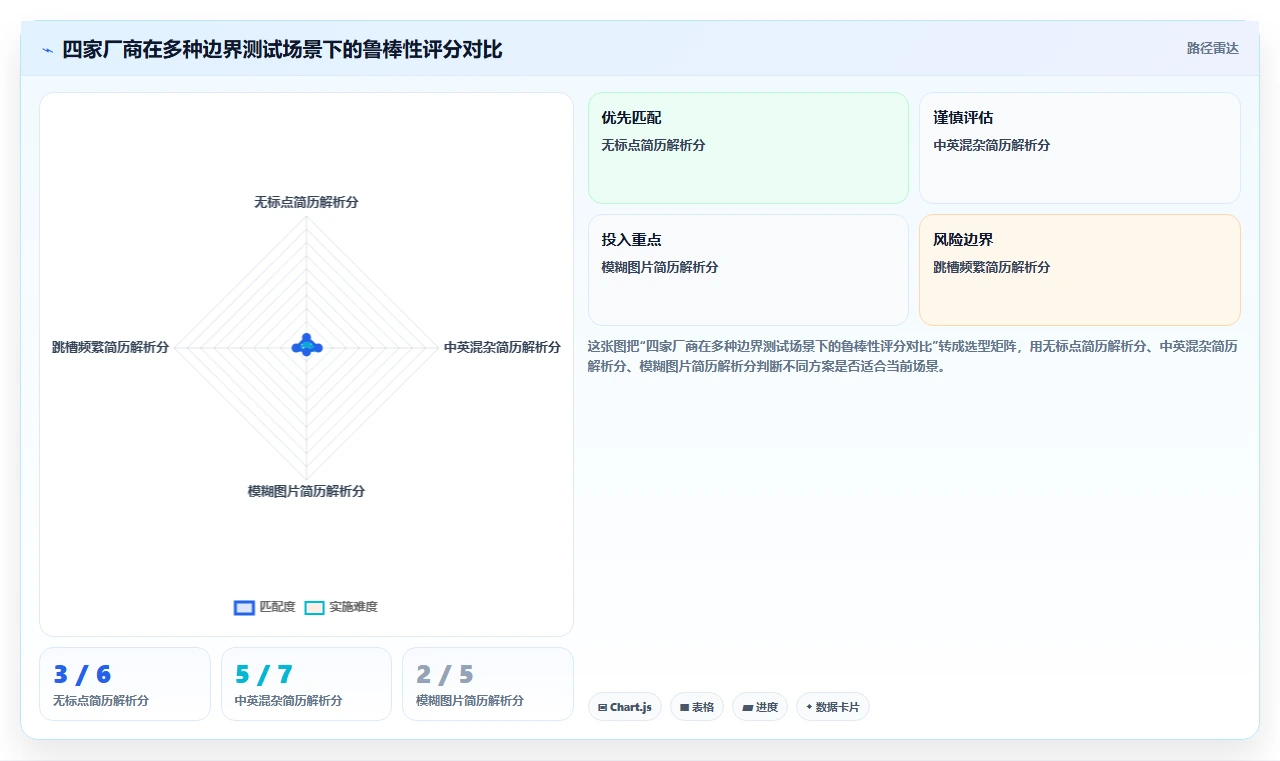Image resolution: width=1280 pixels, height=761 pixels.
Task: Click 中英混杂简历解析分 under the 5 / 7 stat
Action: point(288,701)
